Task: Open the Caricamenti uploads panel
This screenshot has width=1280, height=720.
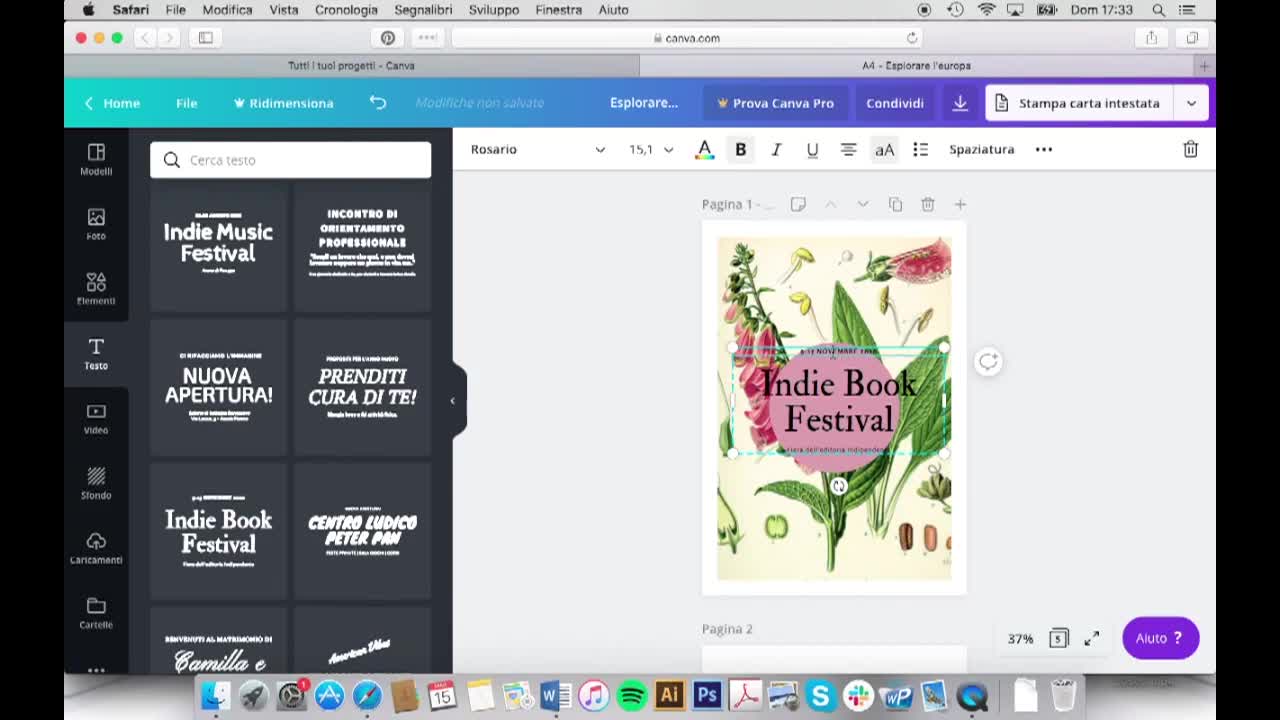Action: pyautogui.click(x=96, y=549)
